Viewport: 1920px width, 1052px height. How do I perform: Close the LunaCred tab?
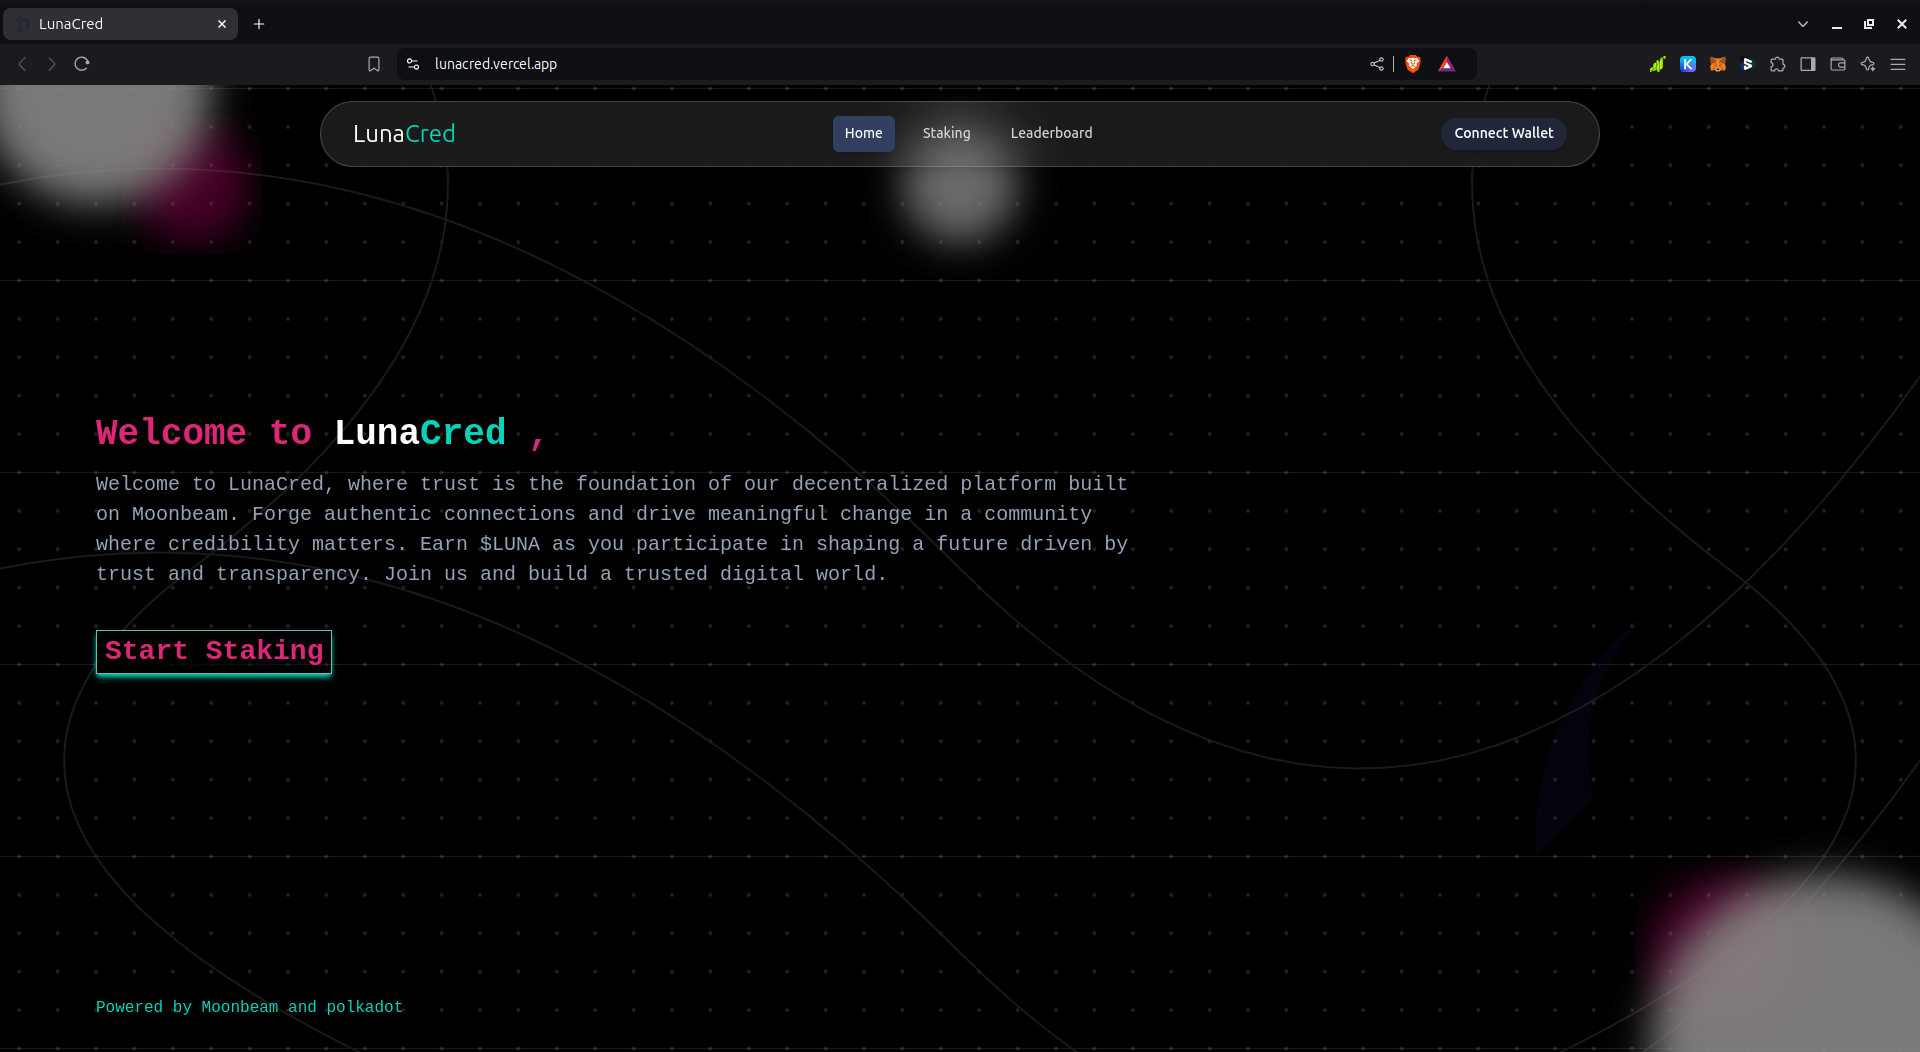(222, 24)
